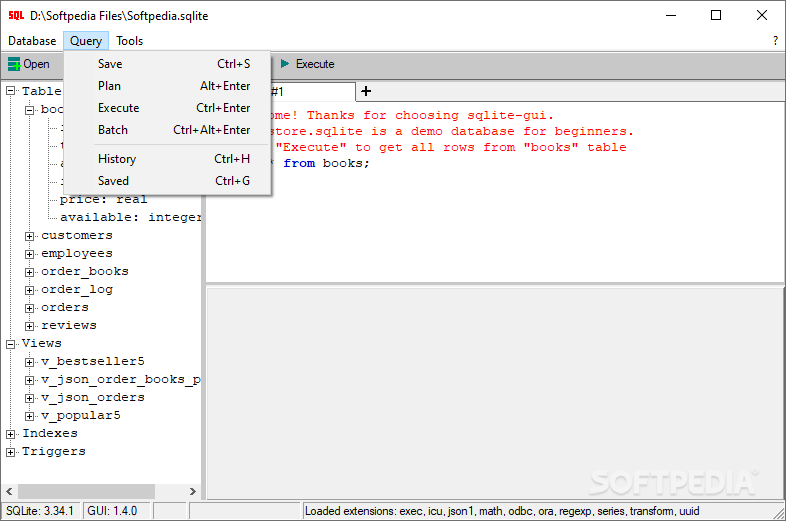The width and height of the screenshot is (786, 521).
Task: Expand the customers table
Action: point(30,236)
